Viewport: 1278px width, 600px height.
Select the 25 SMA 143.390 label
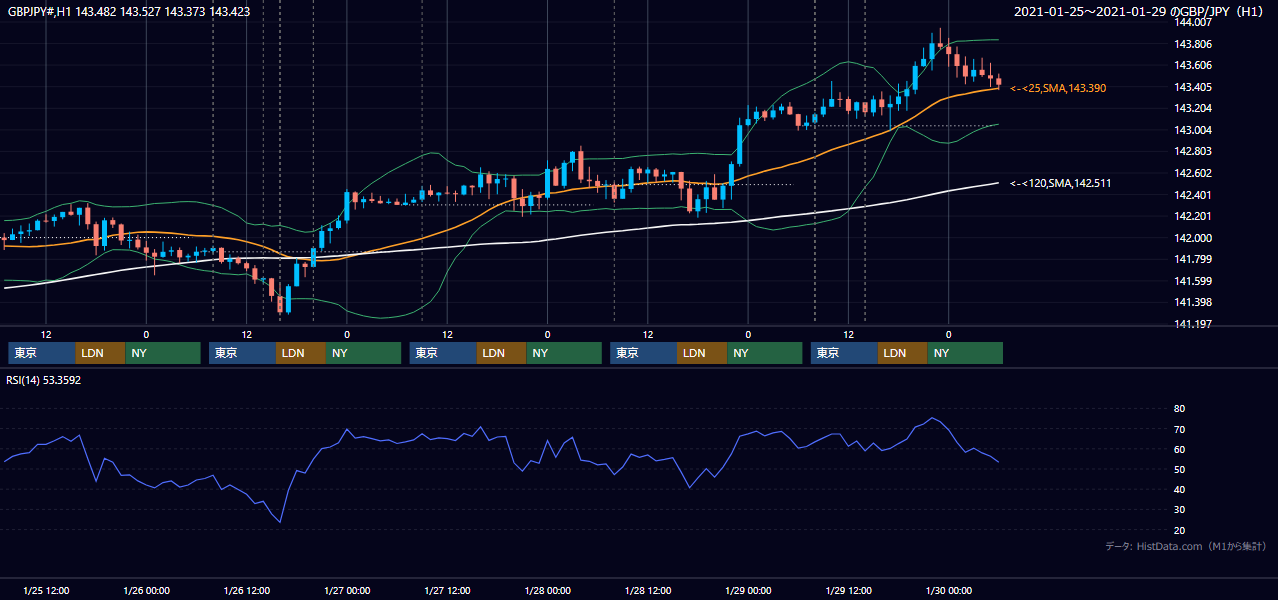point(1058,88)
